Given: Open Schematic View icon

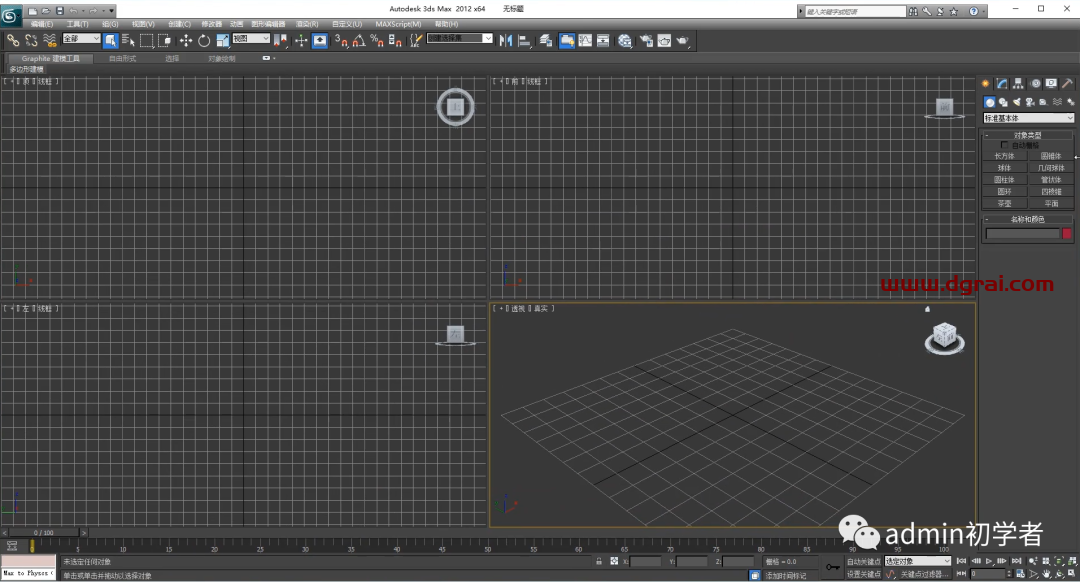Looking at the screenshot, I should coord(603,41).
